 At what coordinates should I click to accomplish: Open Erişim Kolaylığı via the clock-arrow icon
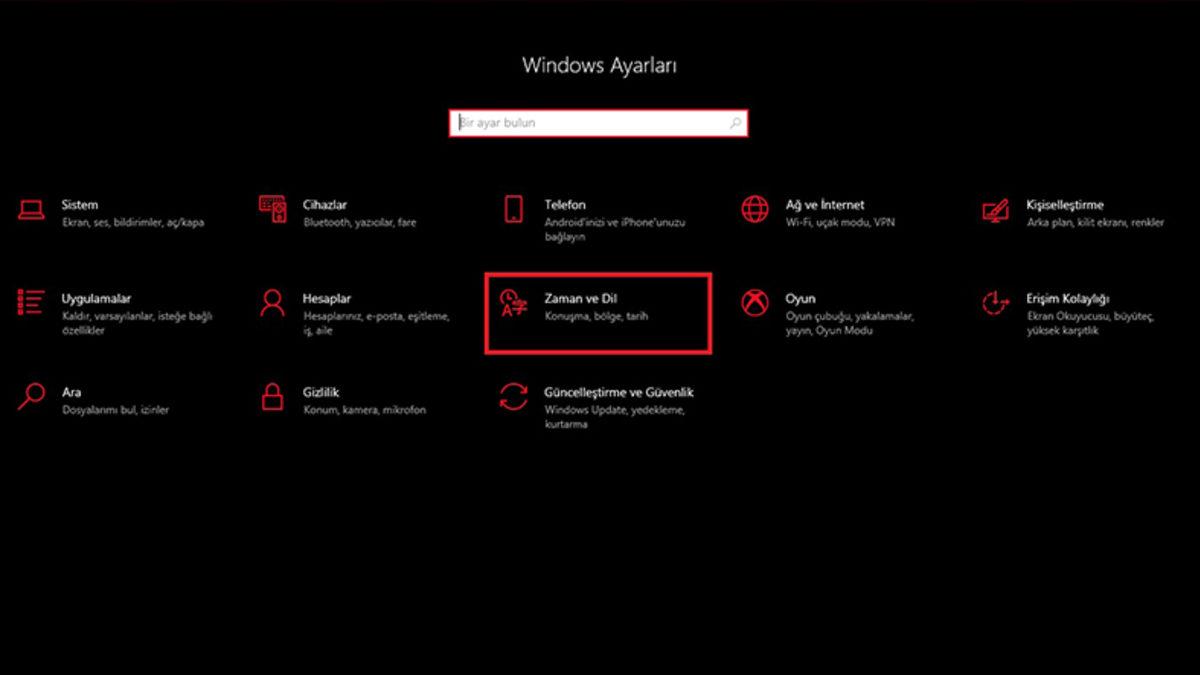pyautogui.click(x=996, y=302)
